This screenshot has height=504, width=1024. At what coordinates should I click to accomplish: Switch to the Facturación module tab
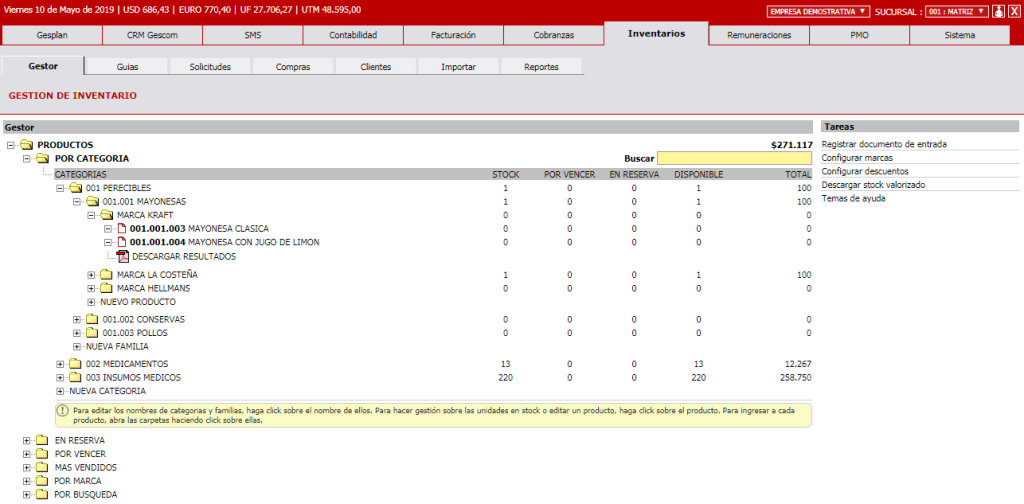coord(453,35)
